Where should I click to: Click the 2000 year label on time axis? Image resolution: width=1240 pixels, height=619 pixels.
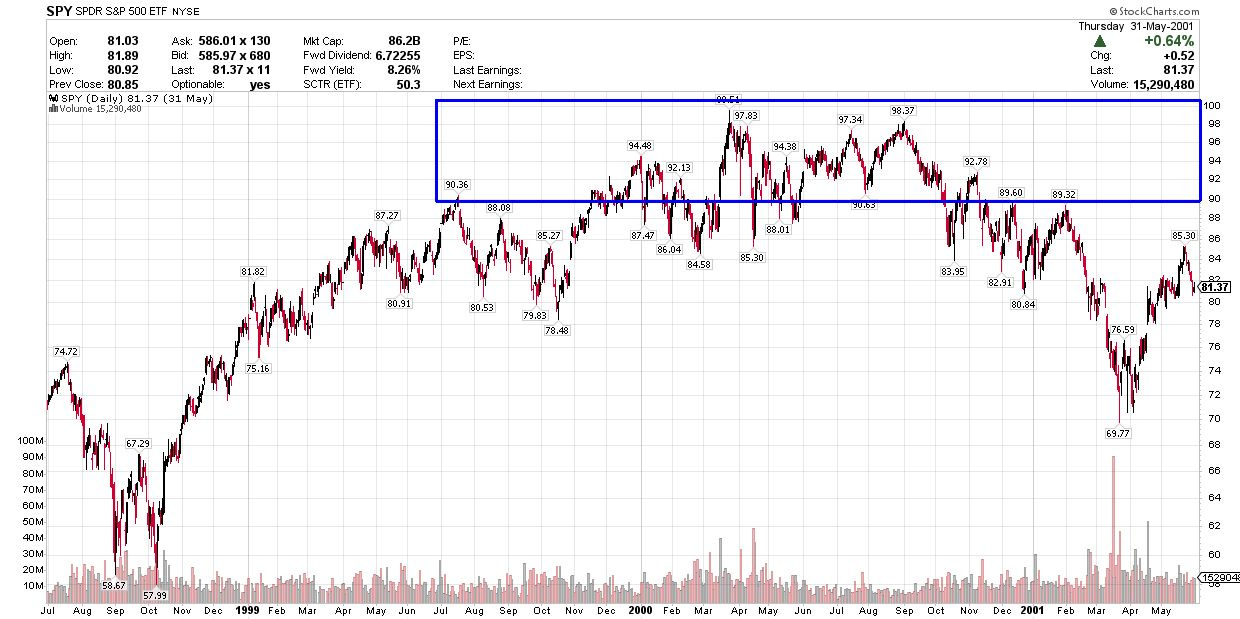coord(642,609)
